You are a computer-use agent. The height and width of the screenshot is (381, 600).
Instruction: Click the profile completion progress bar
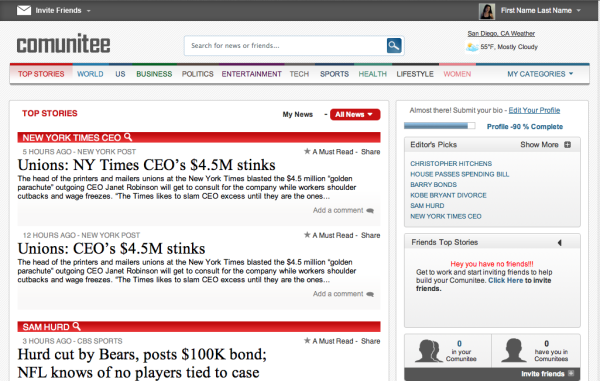click(x=440, y=126)
